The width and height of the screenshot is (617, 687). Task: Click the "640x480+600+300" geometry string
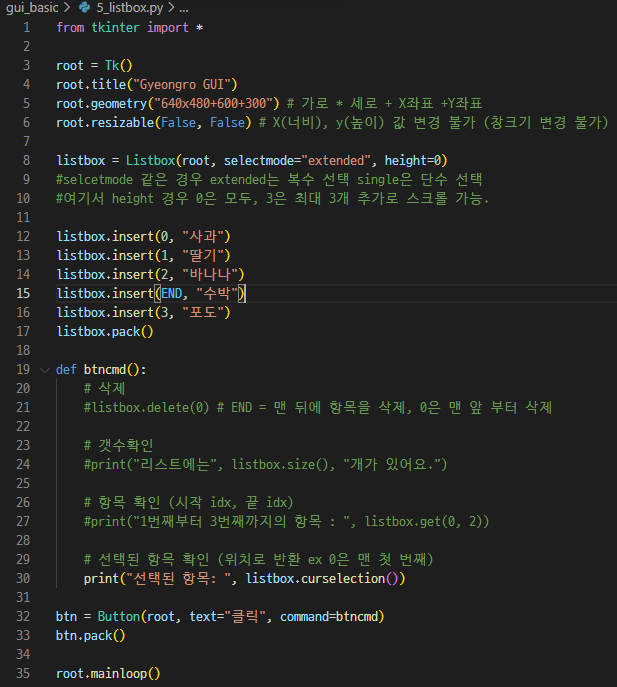click(x=214, y=104)
